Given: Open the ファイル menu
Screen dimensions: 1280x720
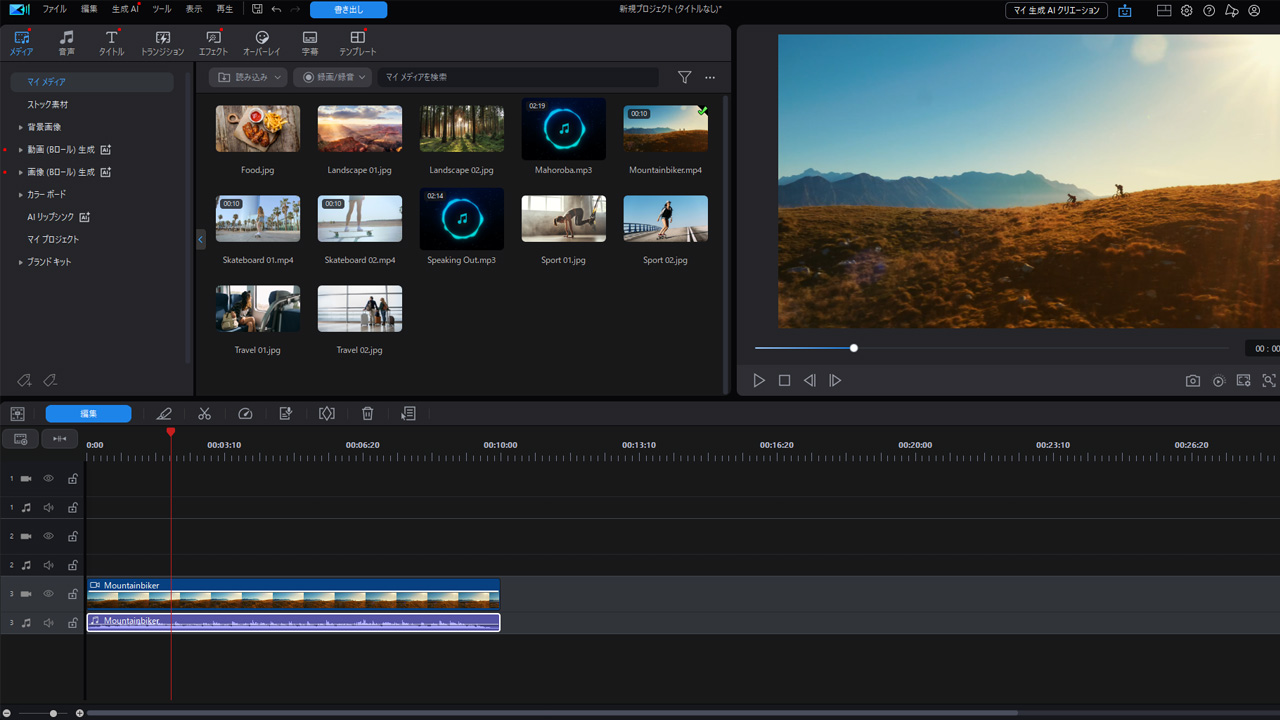Looking at the screenshot, I should [54, 9].
